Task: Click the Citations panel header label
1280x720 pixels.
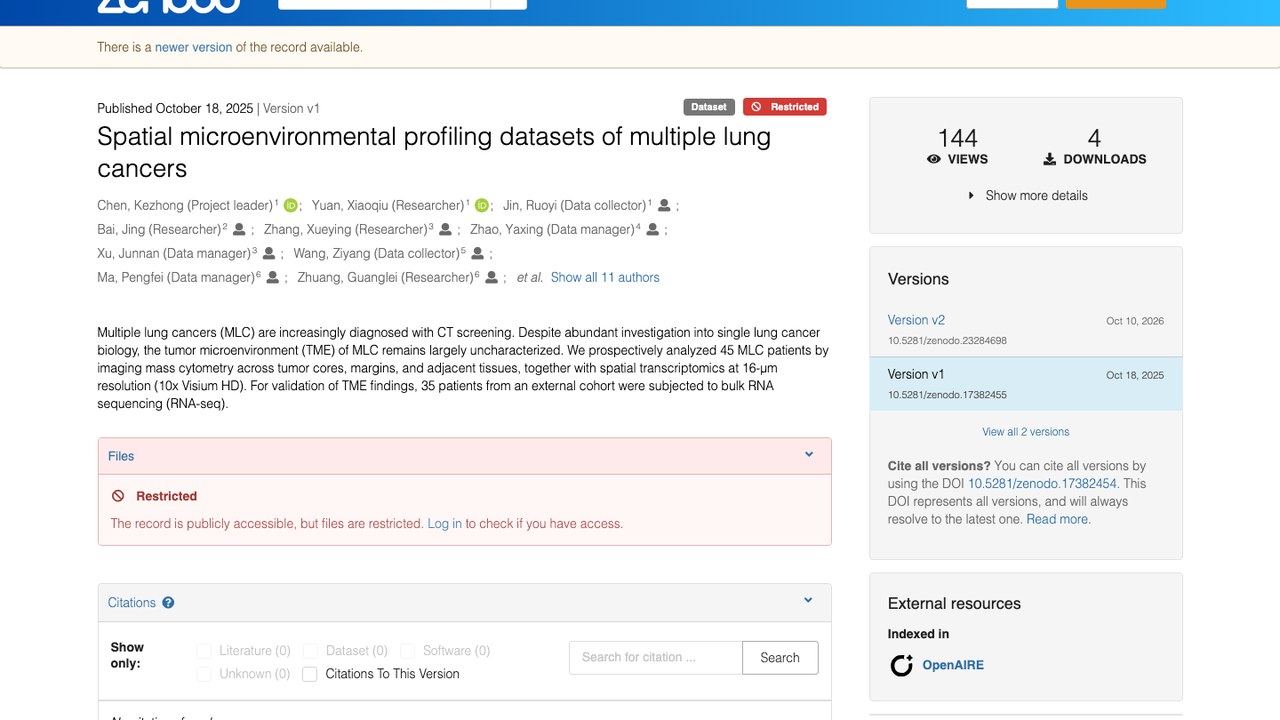Action: coord(132,602)
